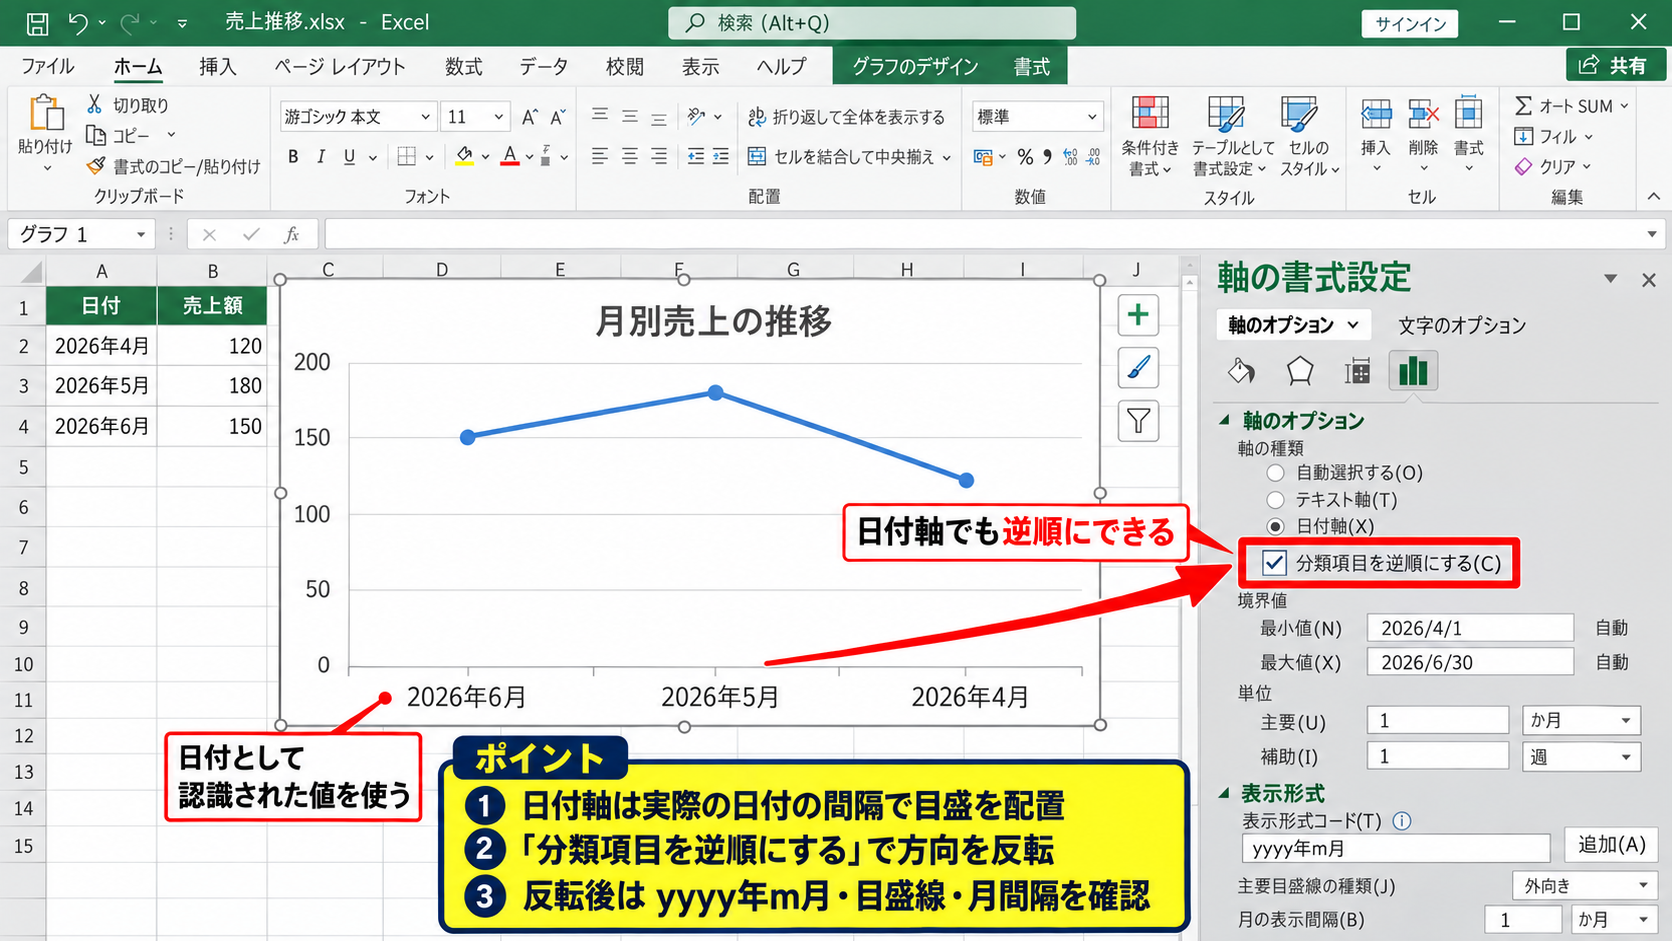The height and width of the screenshot is (941, 1672).
Task: Click the minimum bound input field
Action: tap(1470, 628)
